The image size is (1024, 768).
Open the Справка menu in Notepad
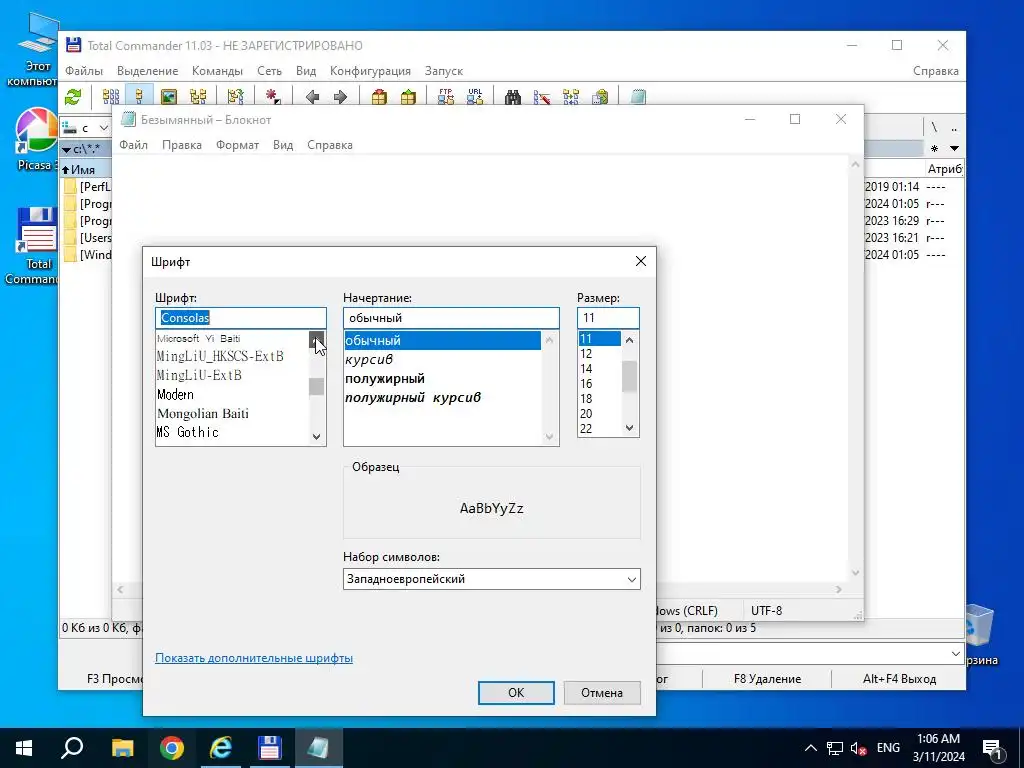330,145
